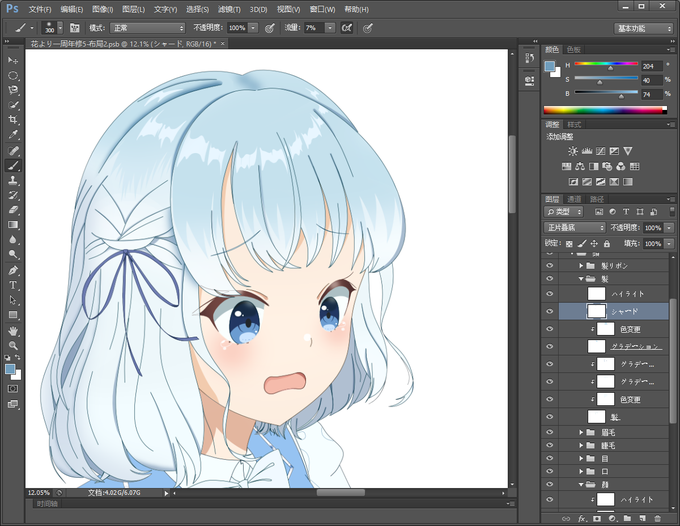Select the Gradient tool
The image size is (680, 526).
point(13,225)
